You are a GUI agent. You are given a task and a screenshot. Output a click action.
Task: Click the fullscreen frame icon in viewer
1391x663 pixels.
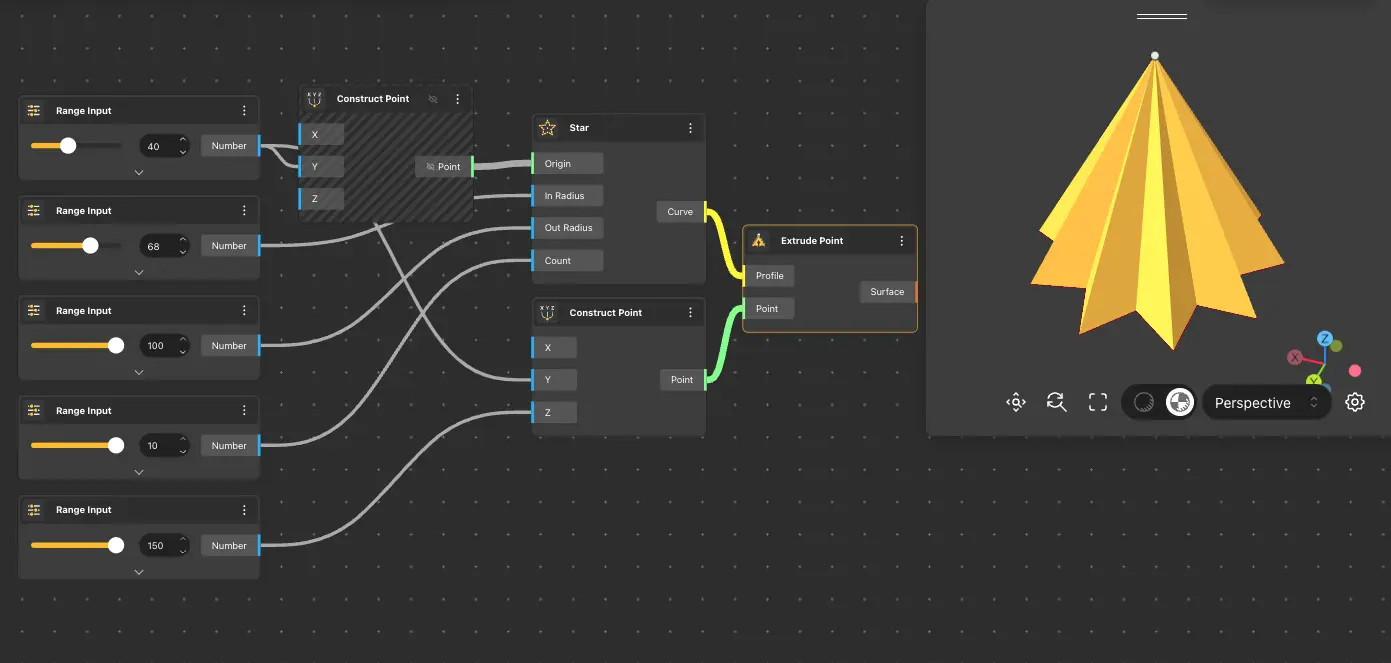[x=1098, y=402]
